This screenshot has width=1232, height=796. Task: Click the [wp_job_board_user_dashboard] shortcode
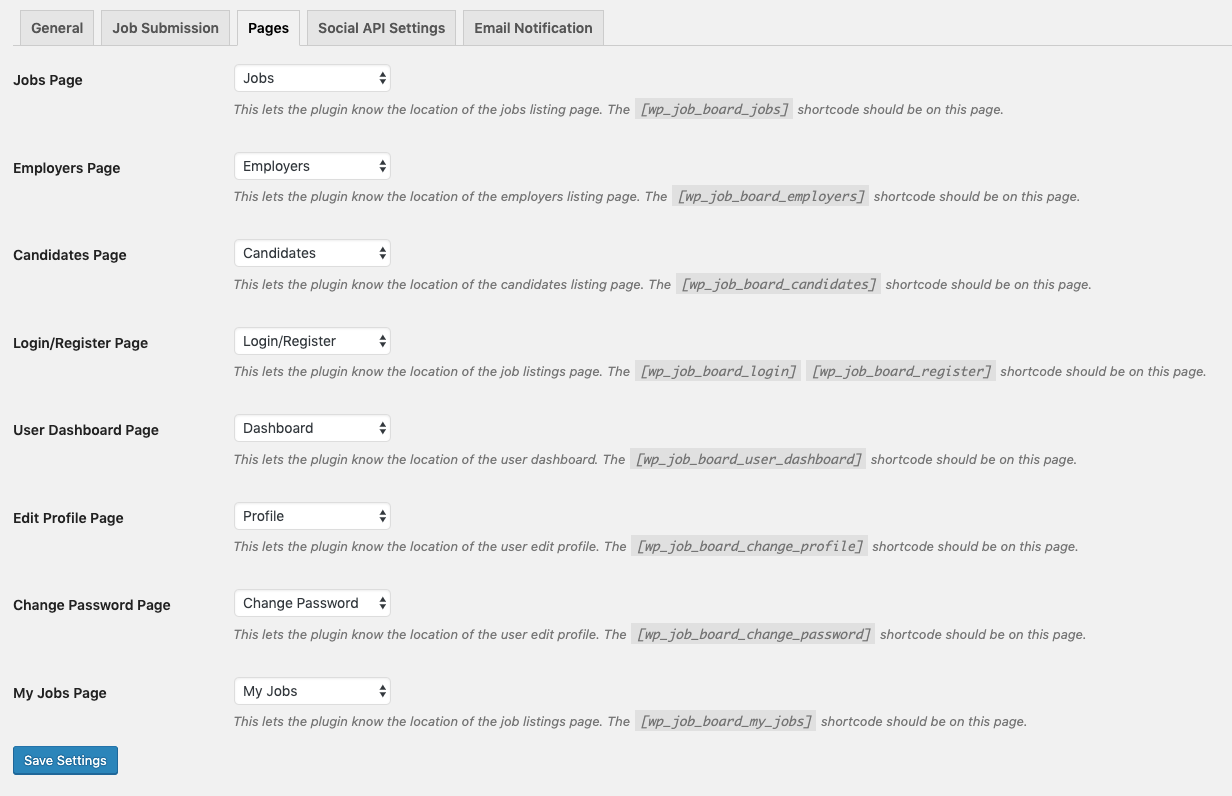748,460
